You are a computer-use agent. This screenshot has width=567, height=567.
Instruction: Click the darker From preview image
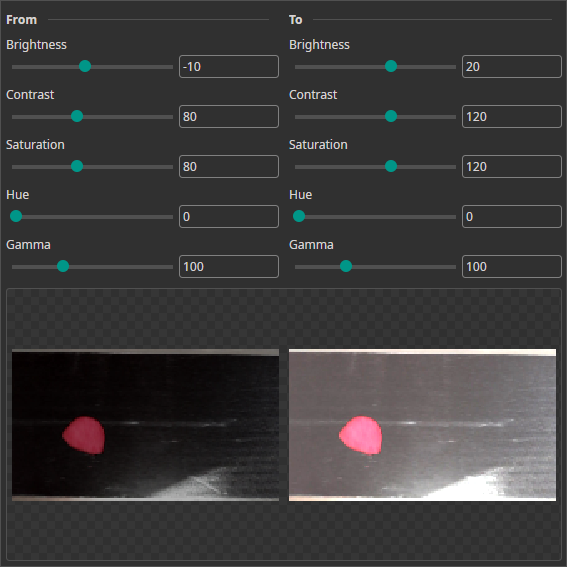pos(145,425)
